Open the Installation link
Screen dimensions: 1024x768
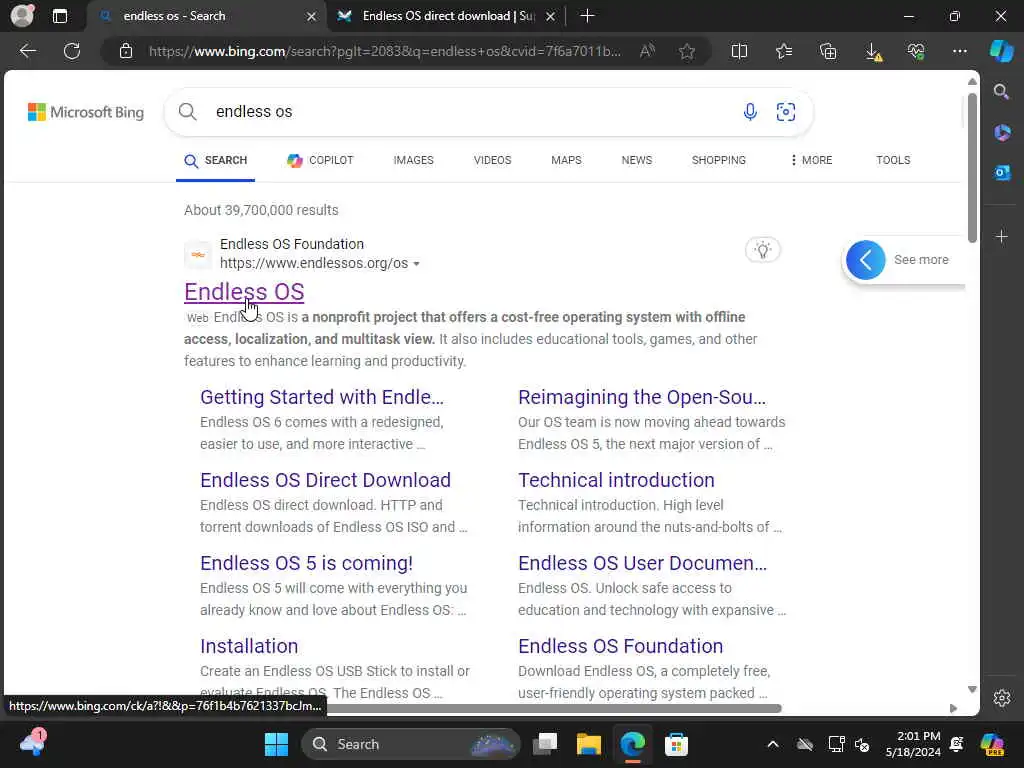[249, 646]
